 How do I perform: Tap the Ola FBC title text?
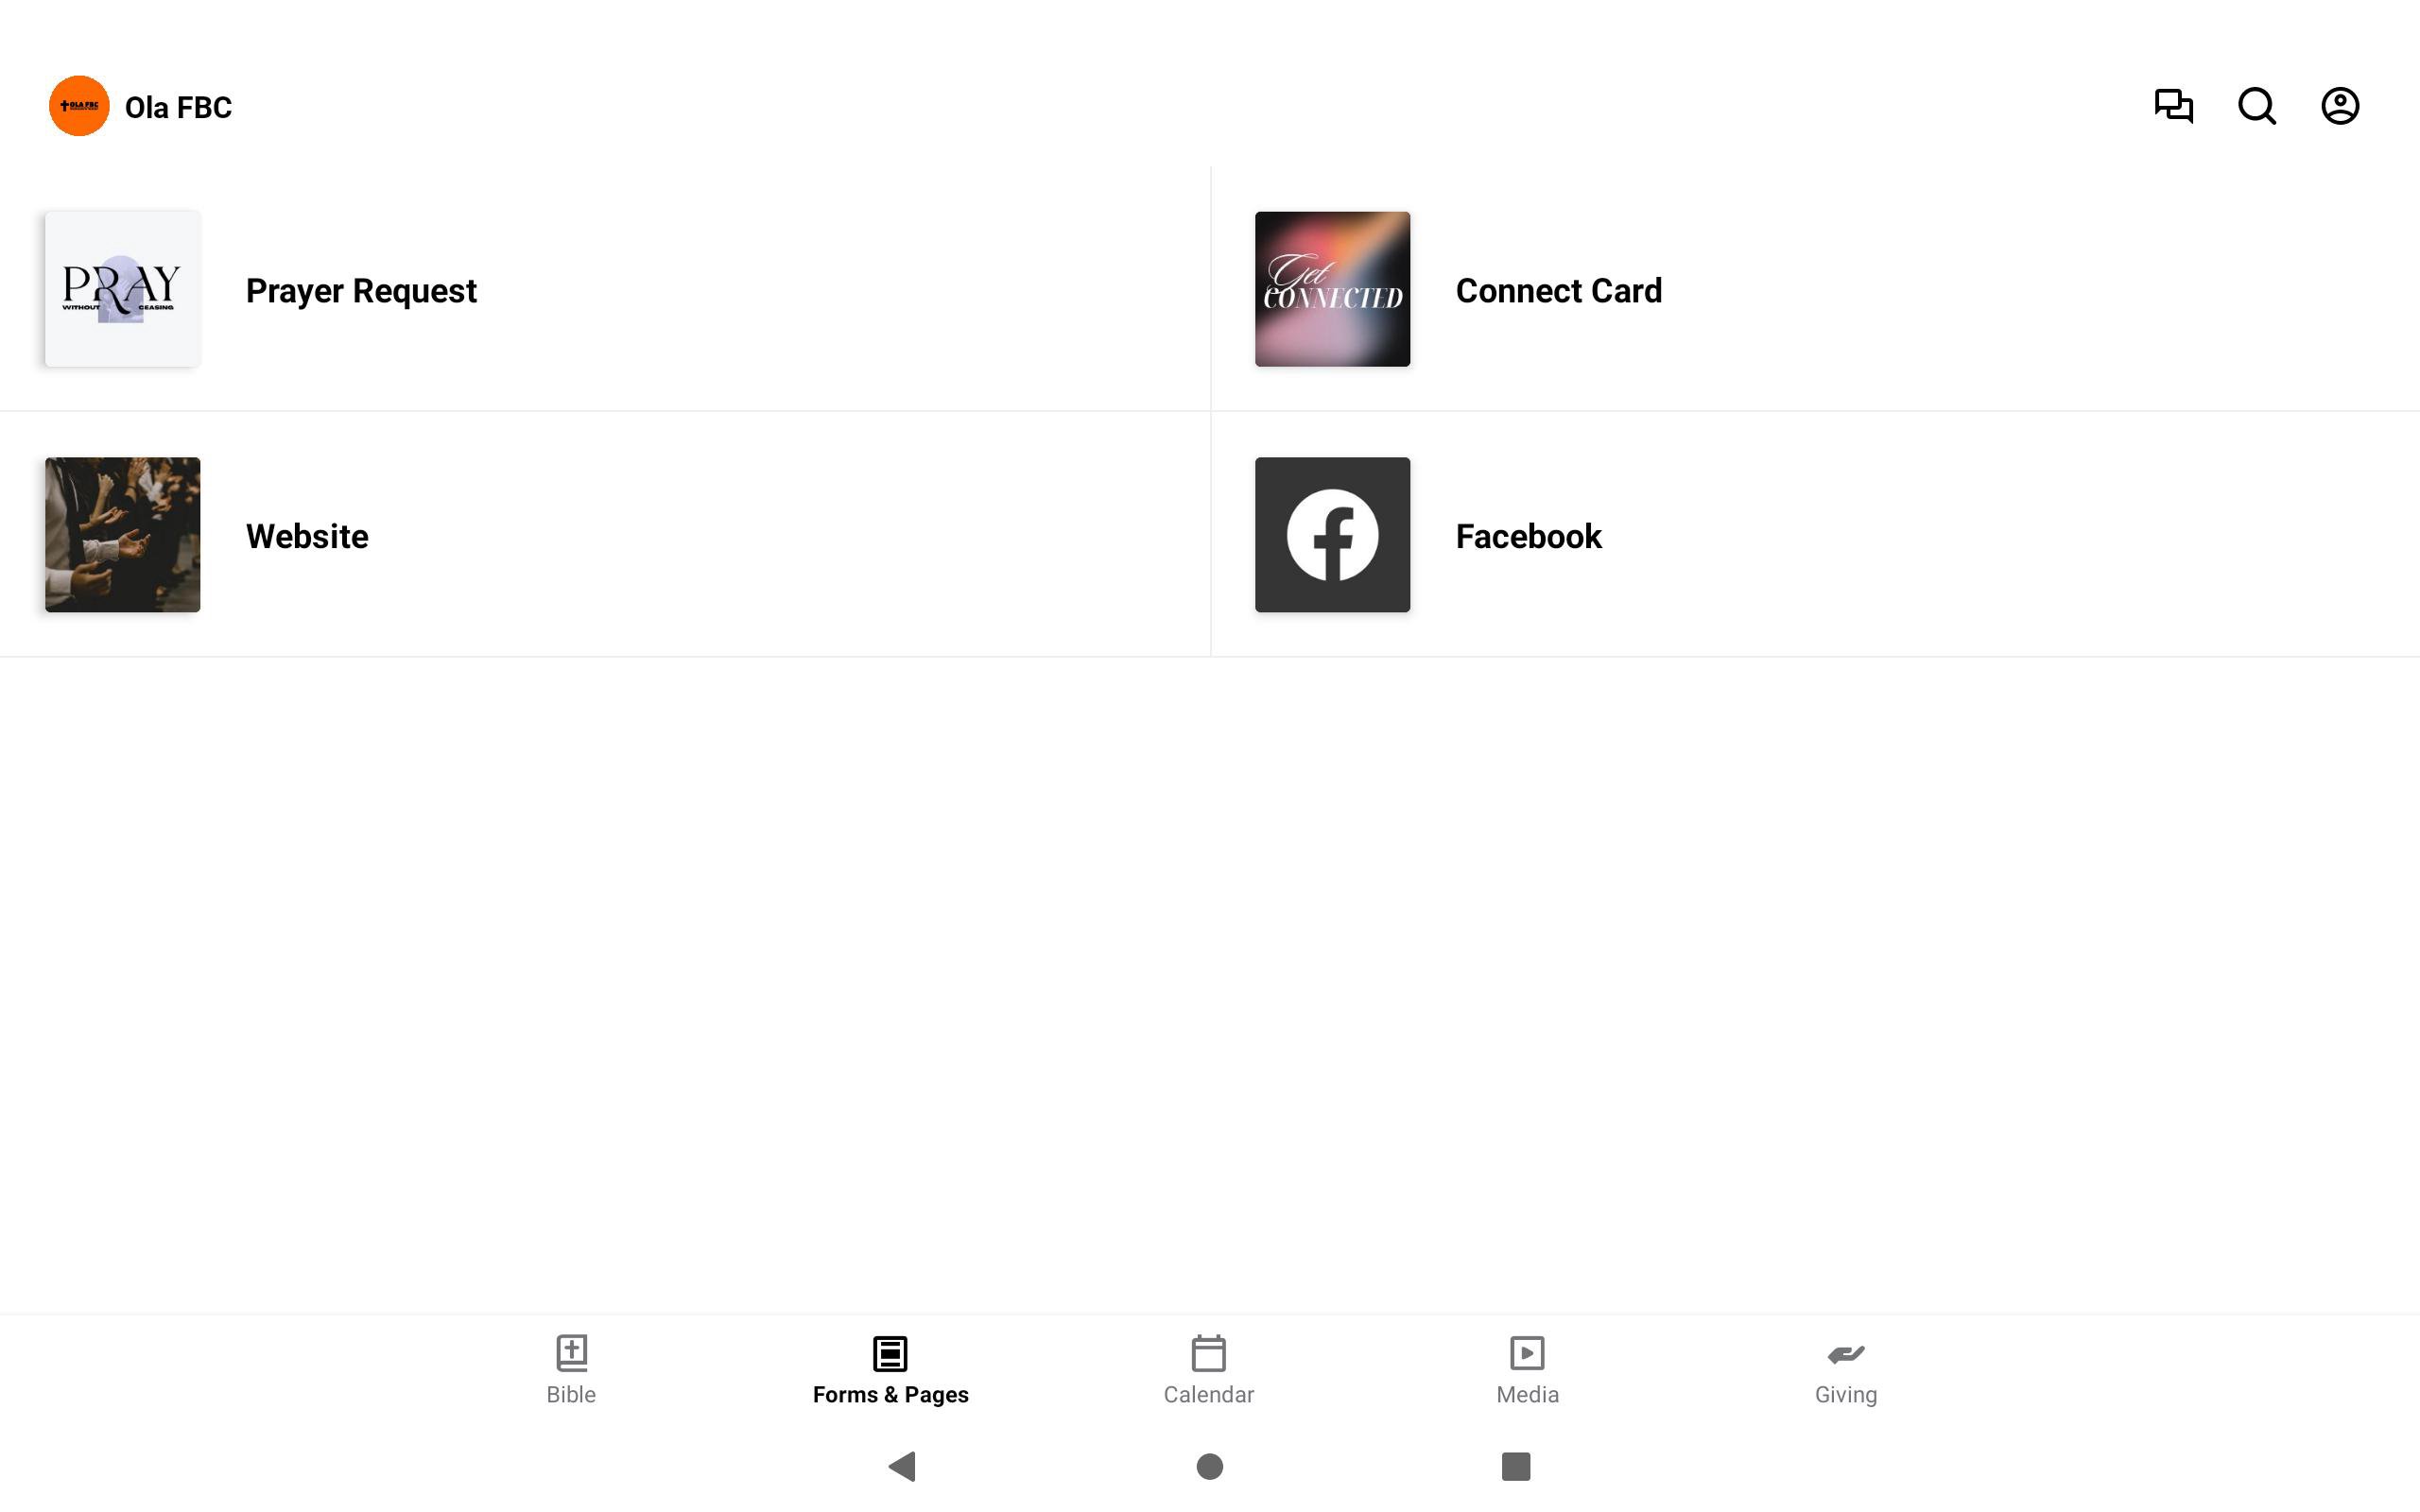coord(178,107)
